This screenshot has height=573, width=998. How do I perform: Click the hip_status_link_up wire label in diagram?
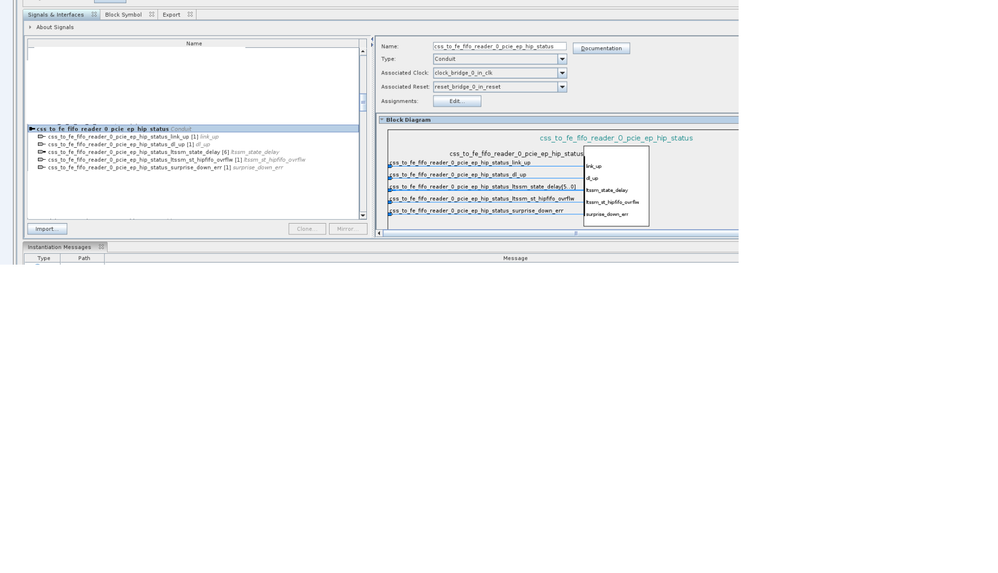pyautogui.click(x=460, y=162)
